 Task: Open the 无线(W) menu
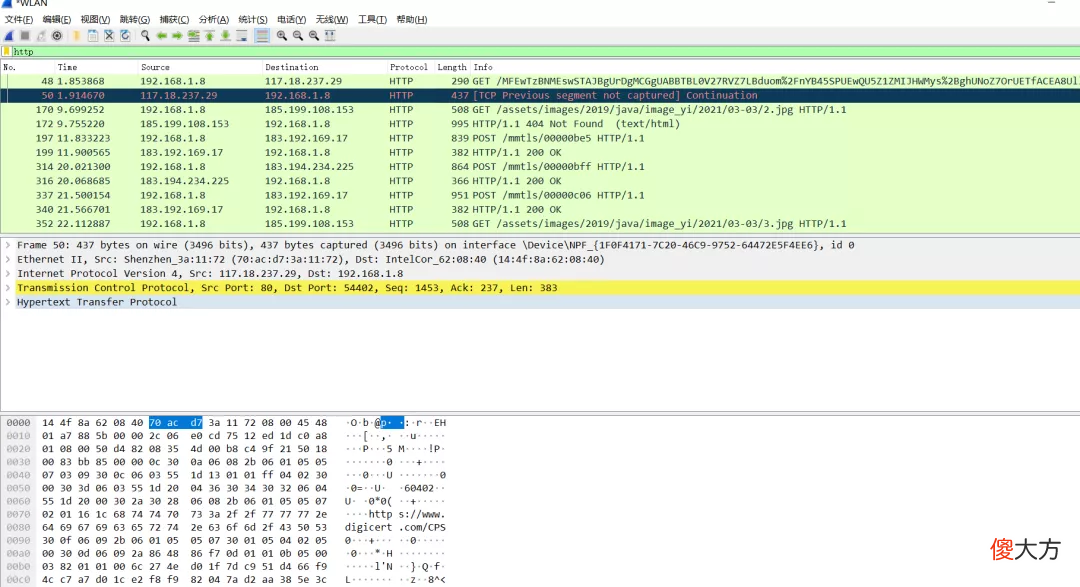[331, 19]
